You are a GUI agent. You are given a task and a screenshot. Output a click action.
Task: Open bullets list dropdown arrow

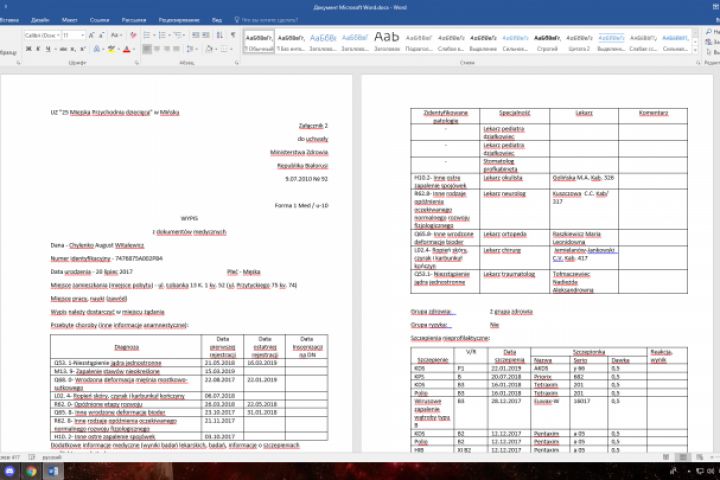pos(153,35)
